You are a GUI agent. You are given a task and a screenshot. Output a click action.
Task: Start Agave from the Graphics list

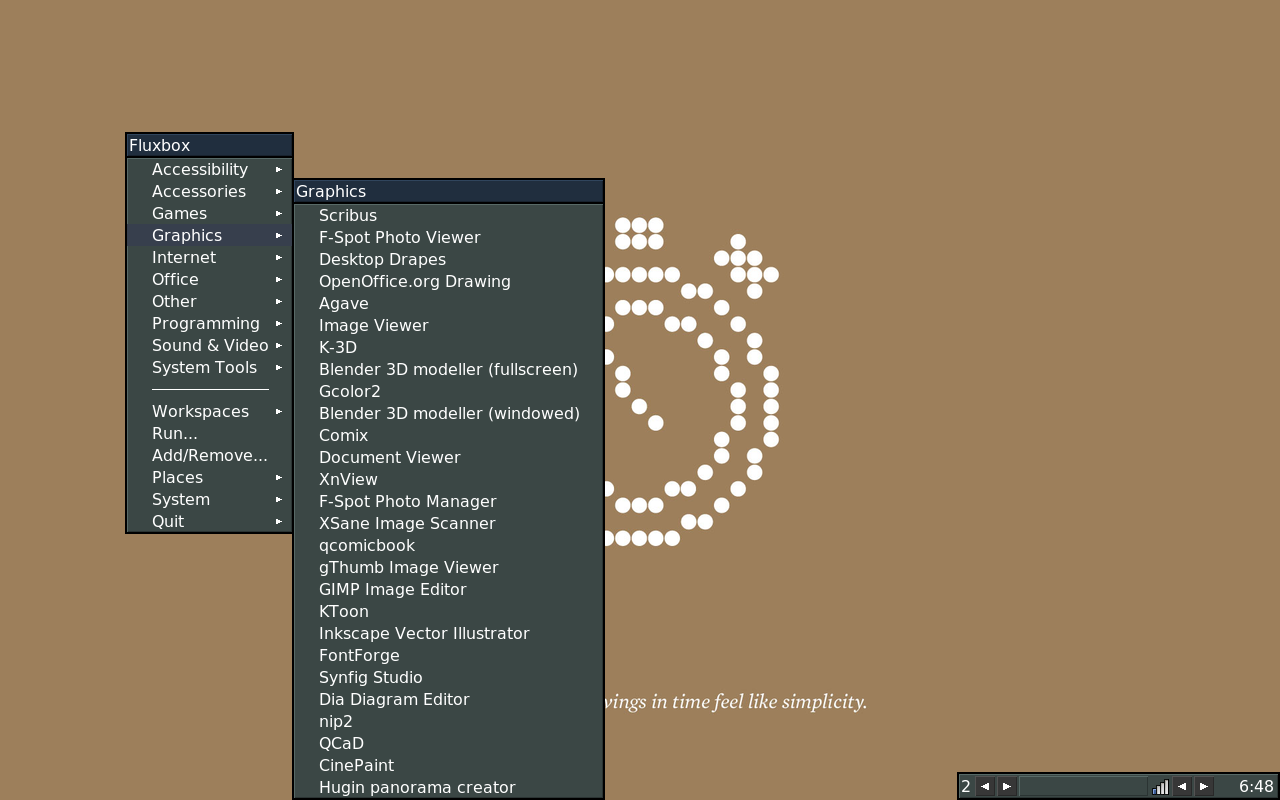[448, 303]
